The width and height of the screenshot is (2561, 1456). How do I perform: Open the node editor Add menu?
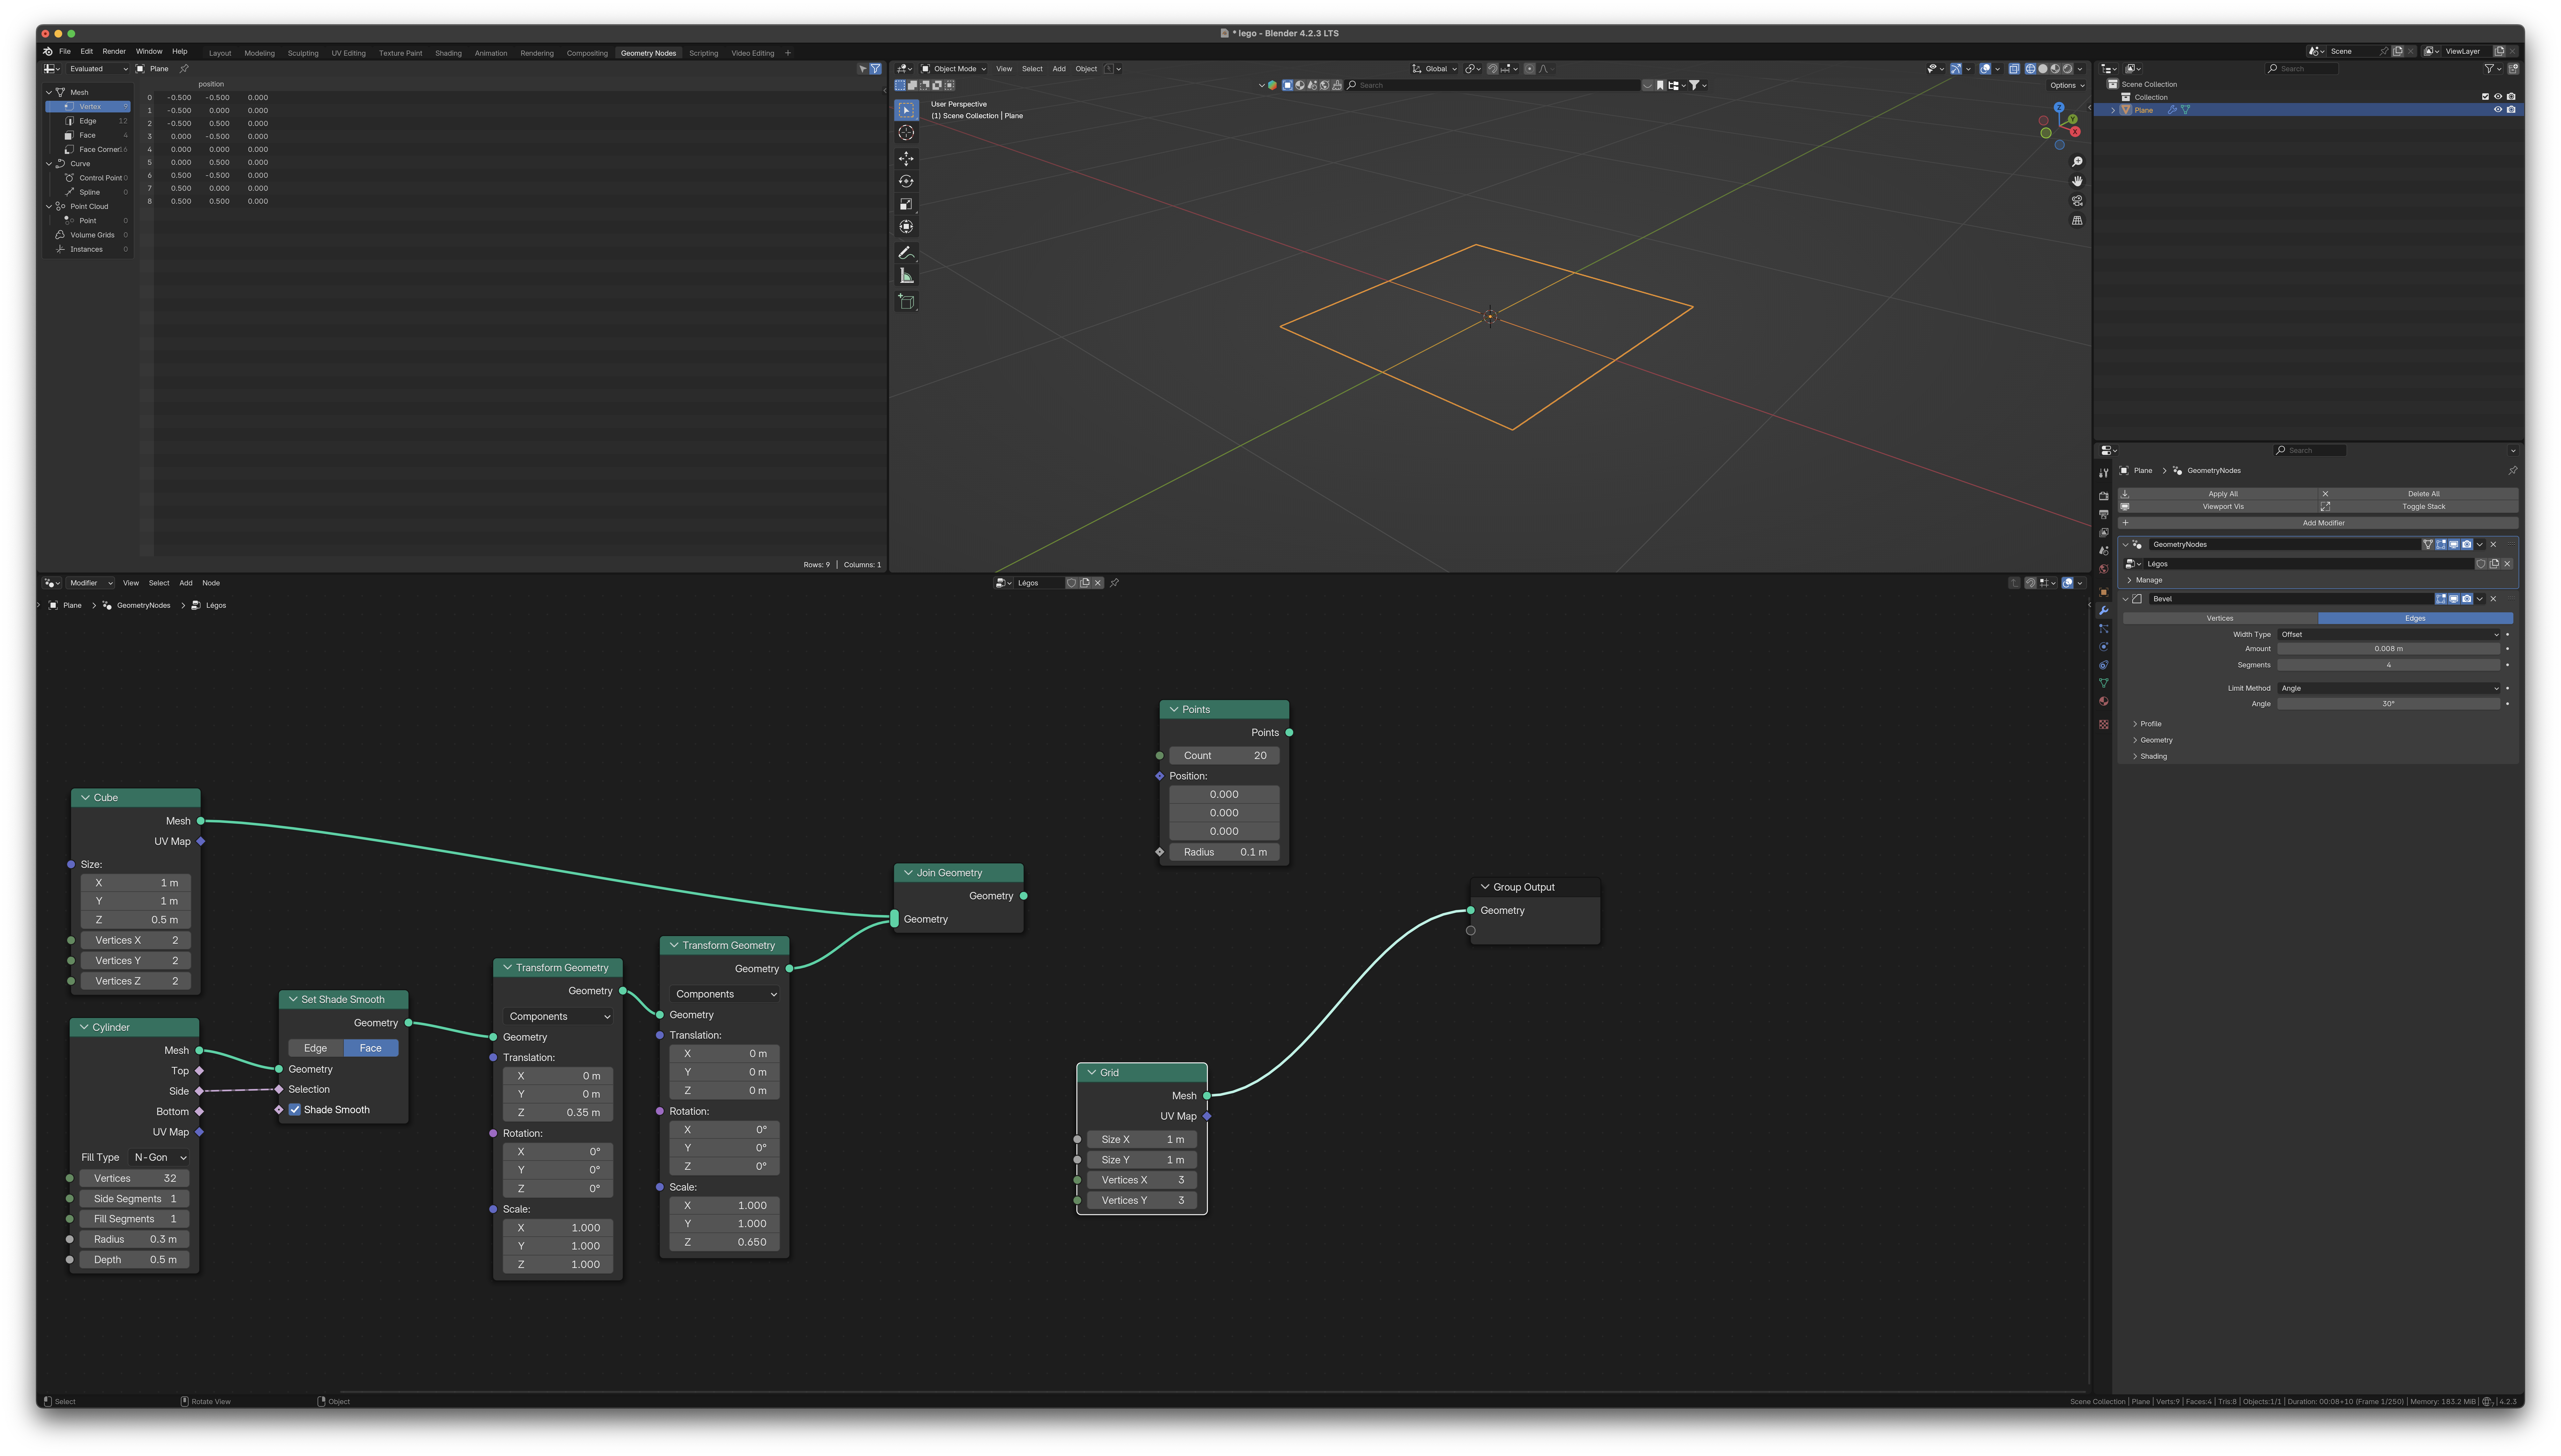coord(186,583)
